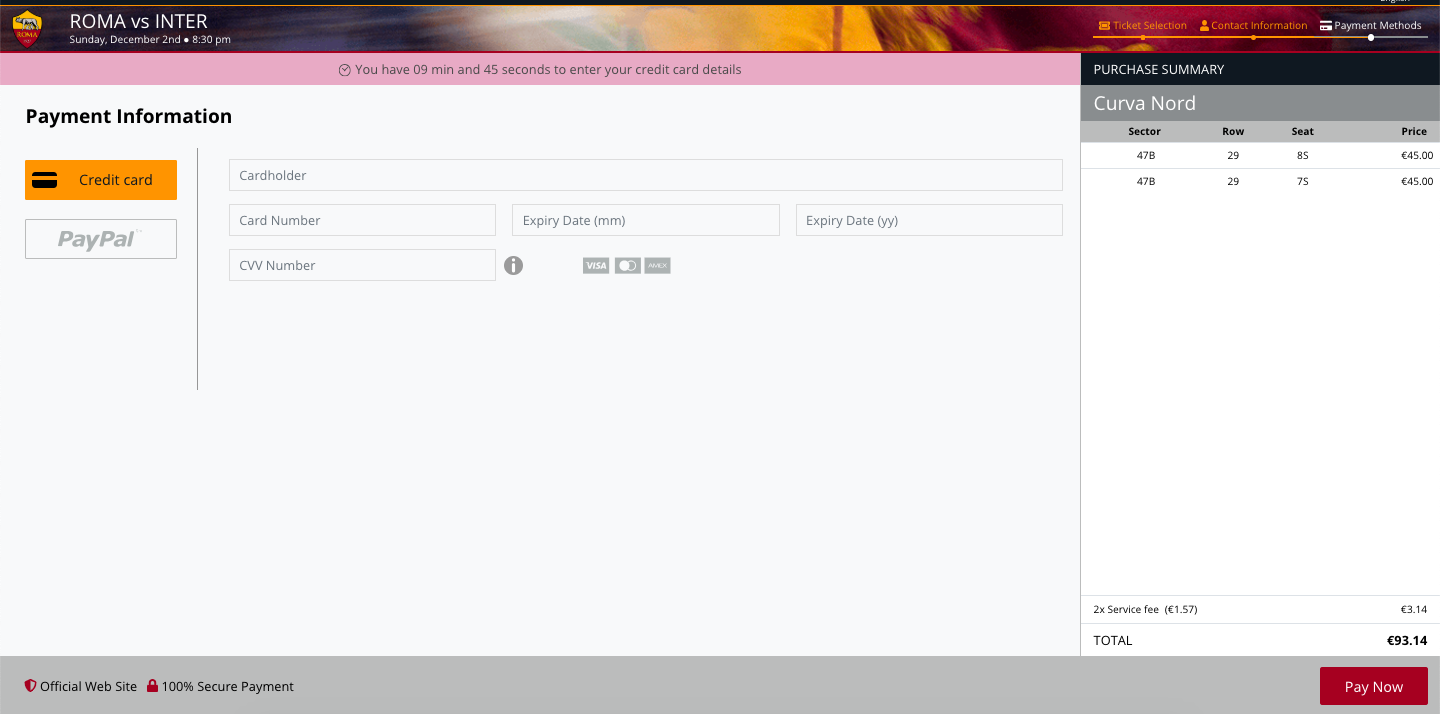
Task: Click the Payment Methods progress dot
Action: pyautogui.click(x=1371, y=38)
